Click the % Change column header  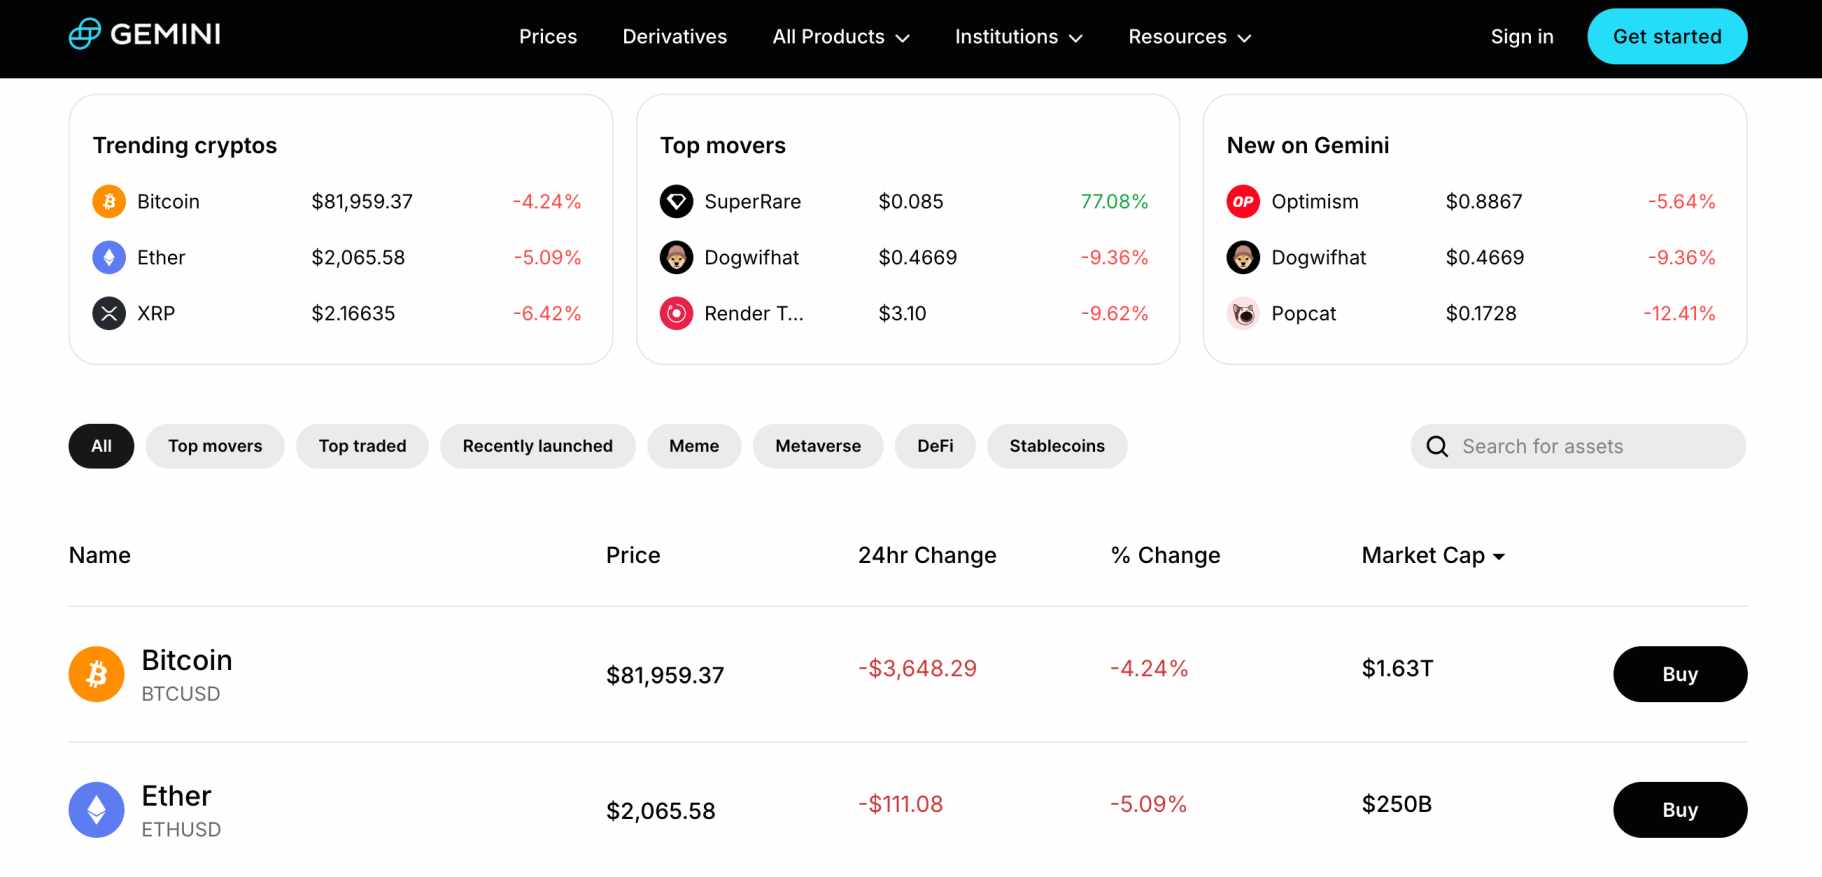1165,555
